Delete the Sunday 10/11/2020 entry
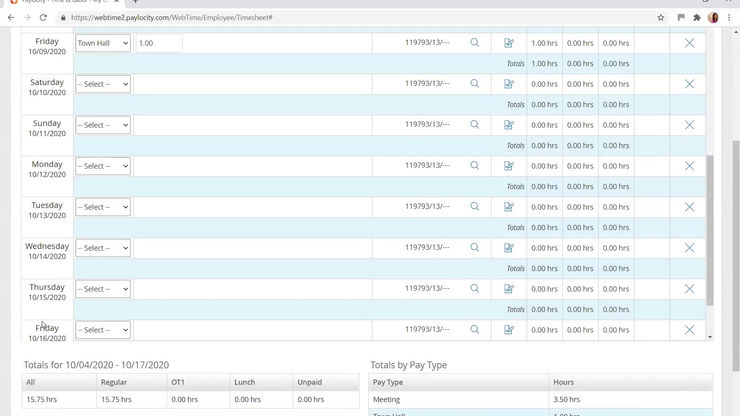 click(690, 125)
